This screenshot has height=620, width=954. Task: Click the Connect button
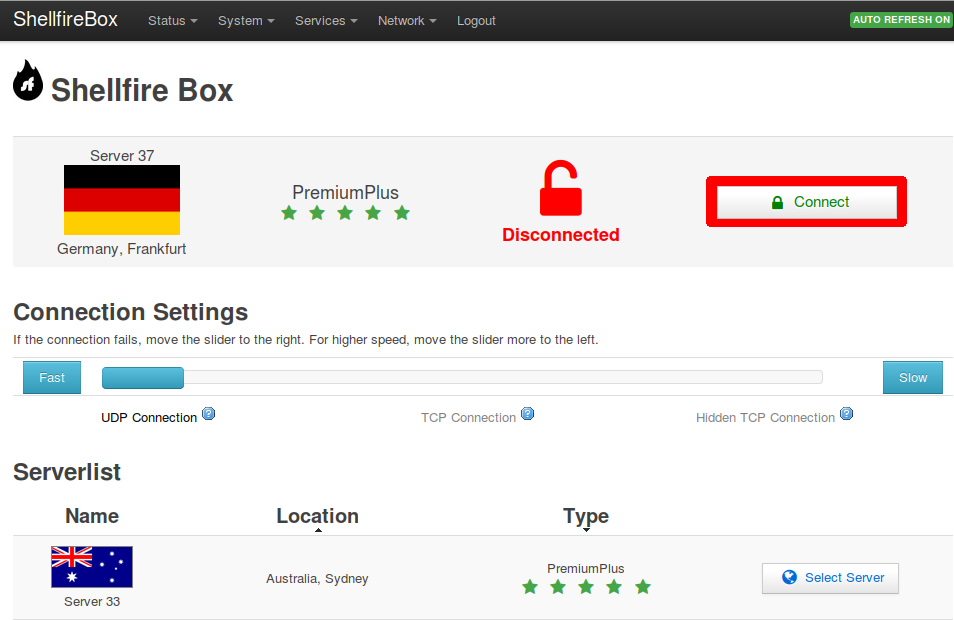coord(806,202)
